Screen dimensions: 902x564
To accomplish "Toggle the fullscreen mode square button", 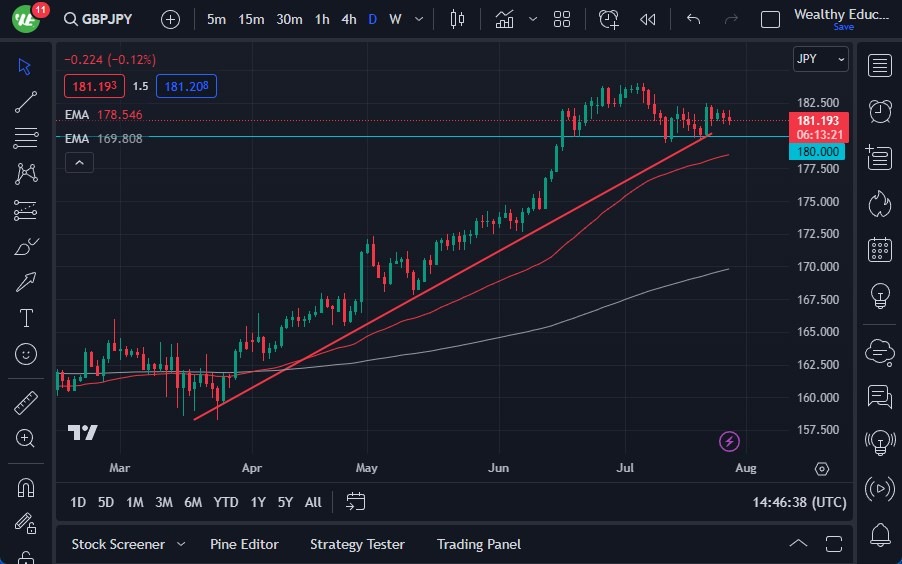I will pyautogui.click(x=770, y=19).
